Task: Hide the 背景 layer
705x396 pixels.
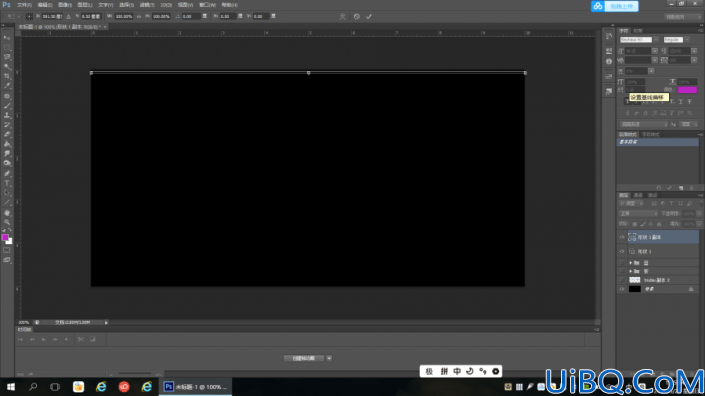Action: coord(622,289)
